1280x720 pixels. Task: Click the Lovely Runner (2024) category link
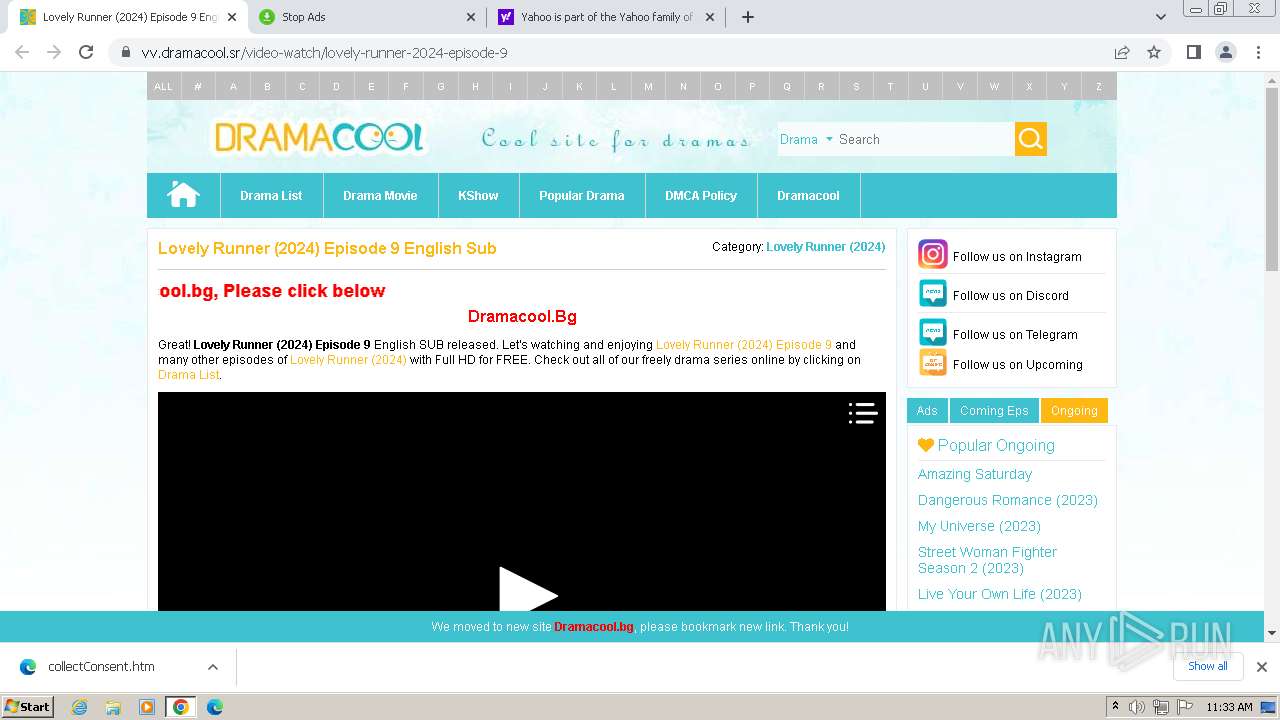pos(825,246)
